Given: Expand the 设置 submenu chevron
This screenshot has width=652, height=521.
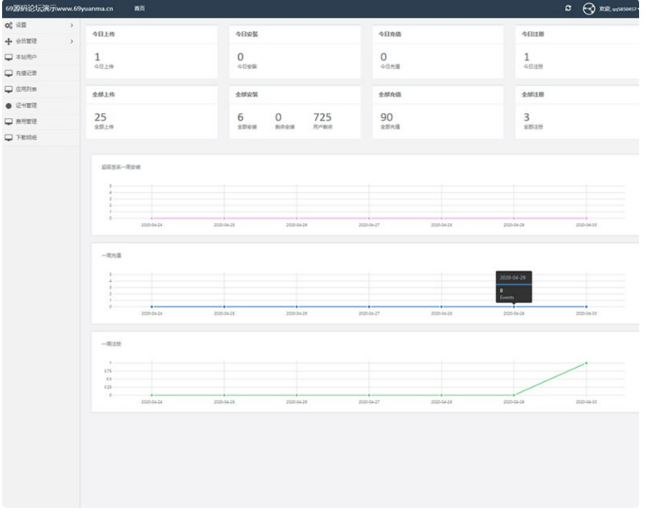Looking at the screenshot, I should coord(71,24).
